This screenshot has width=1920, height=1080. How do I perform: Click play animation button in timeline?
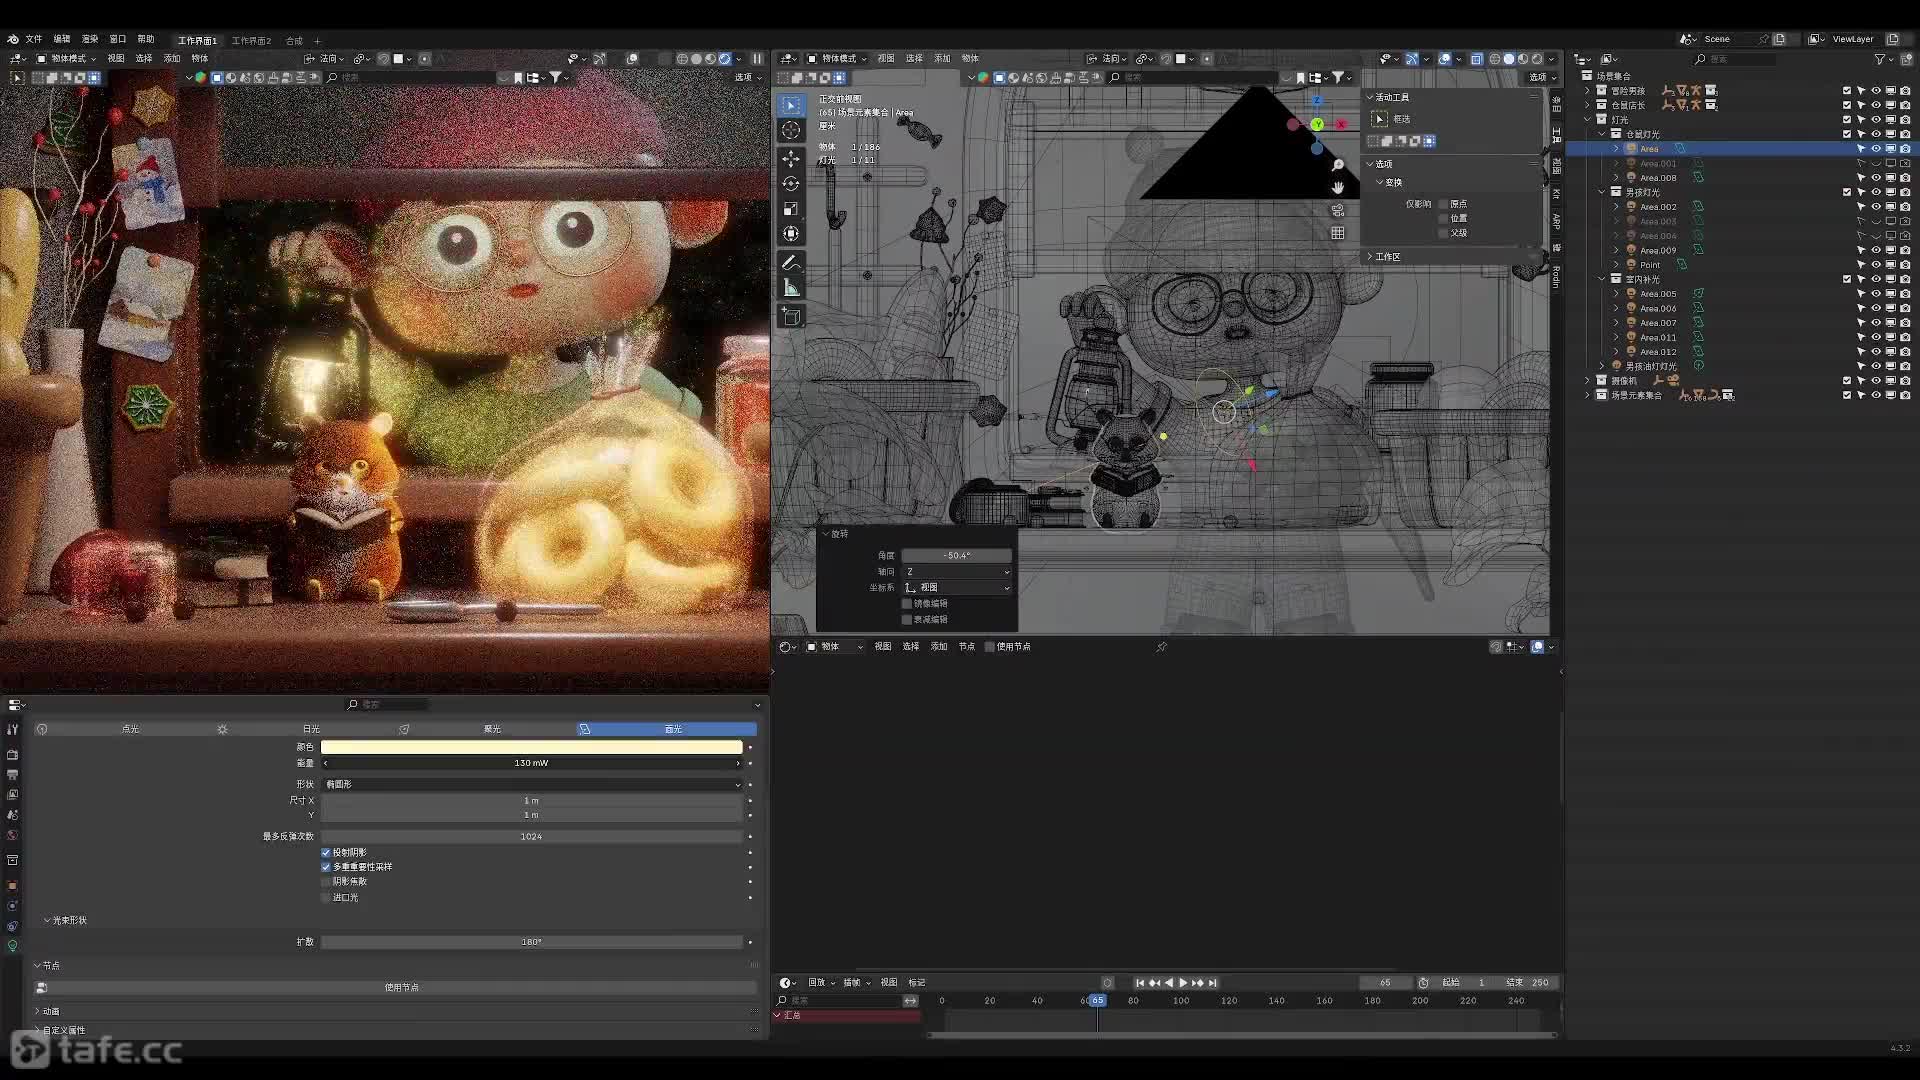(x=1183, y=983)
